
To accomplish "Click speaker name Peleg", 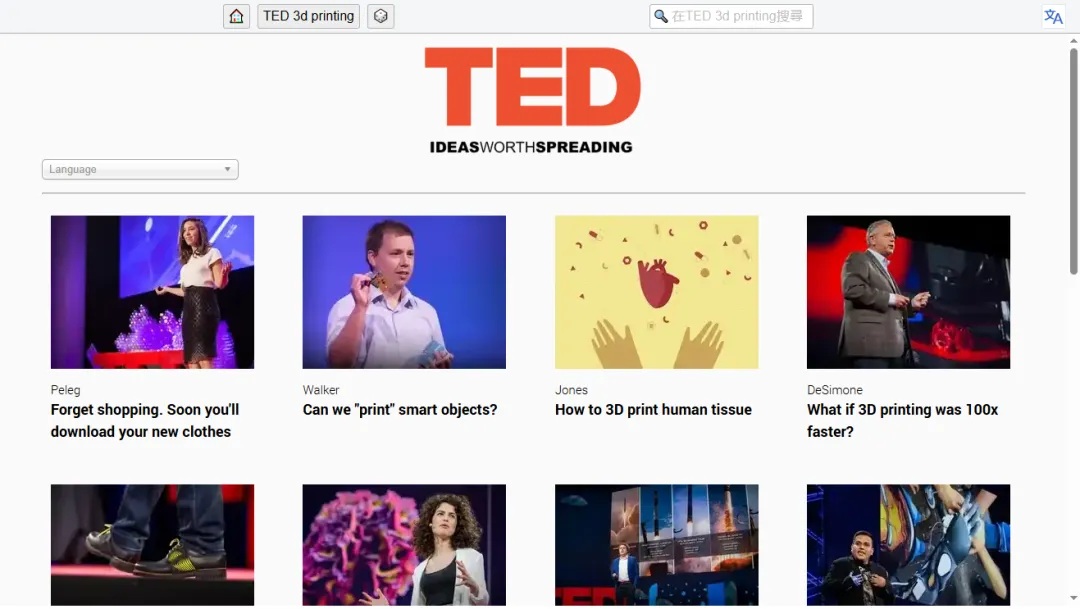I will (x=65, y=390).
